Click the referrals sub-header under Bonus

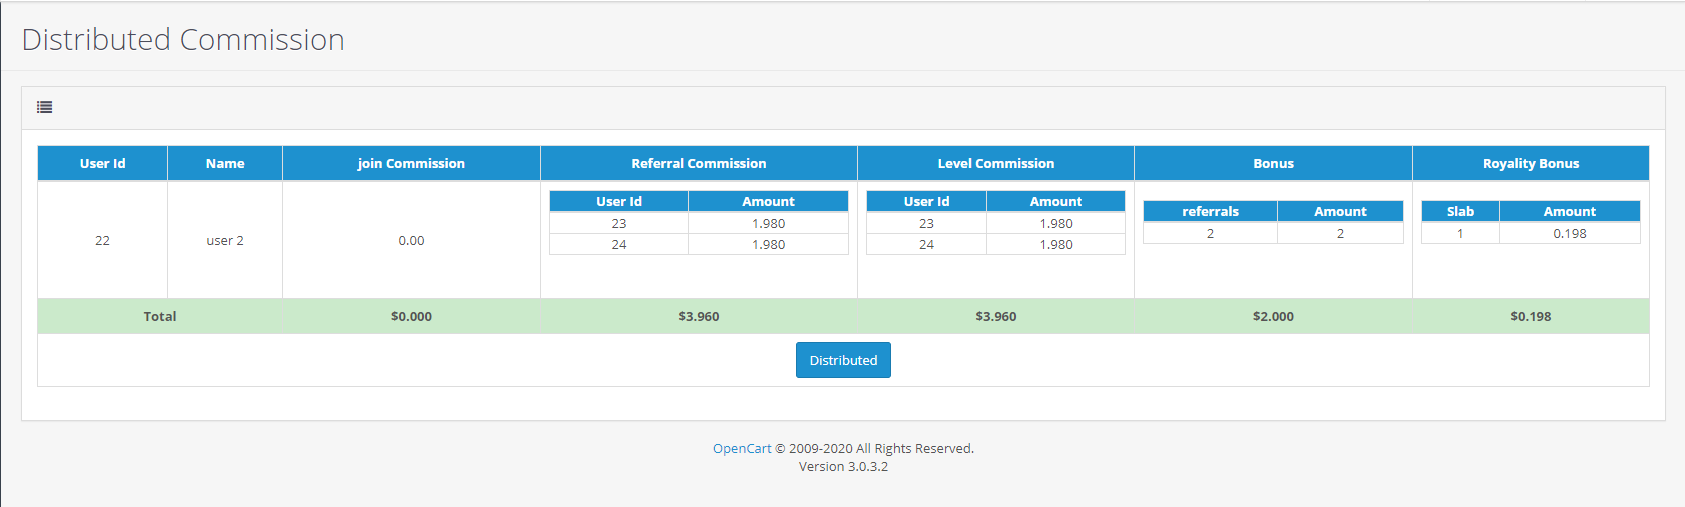click(1210, 211)
